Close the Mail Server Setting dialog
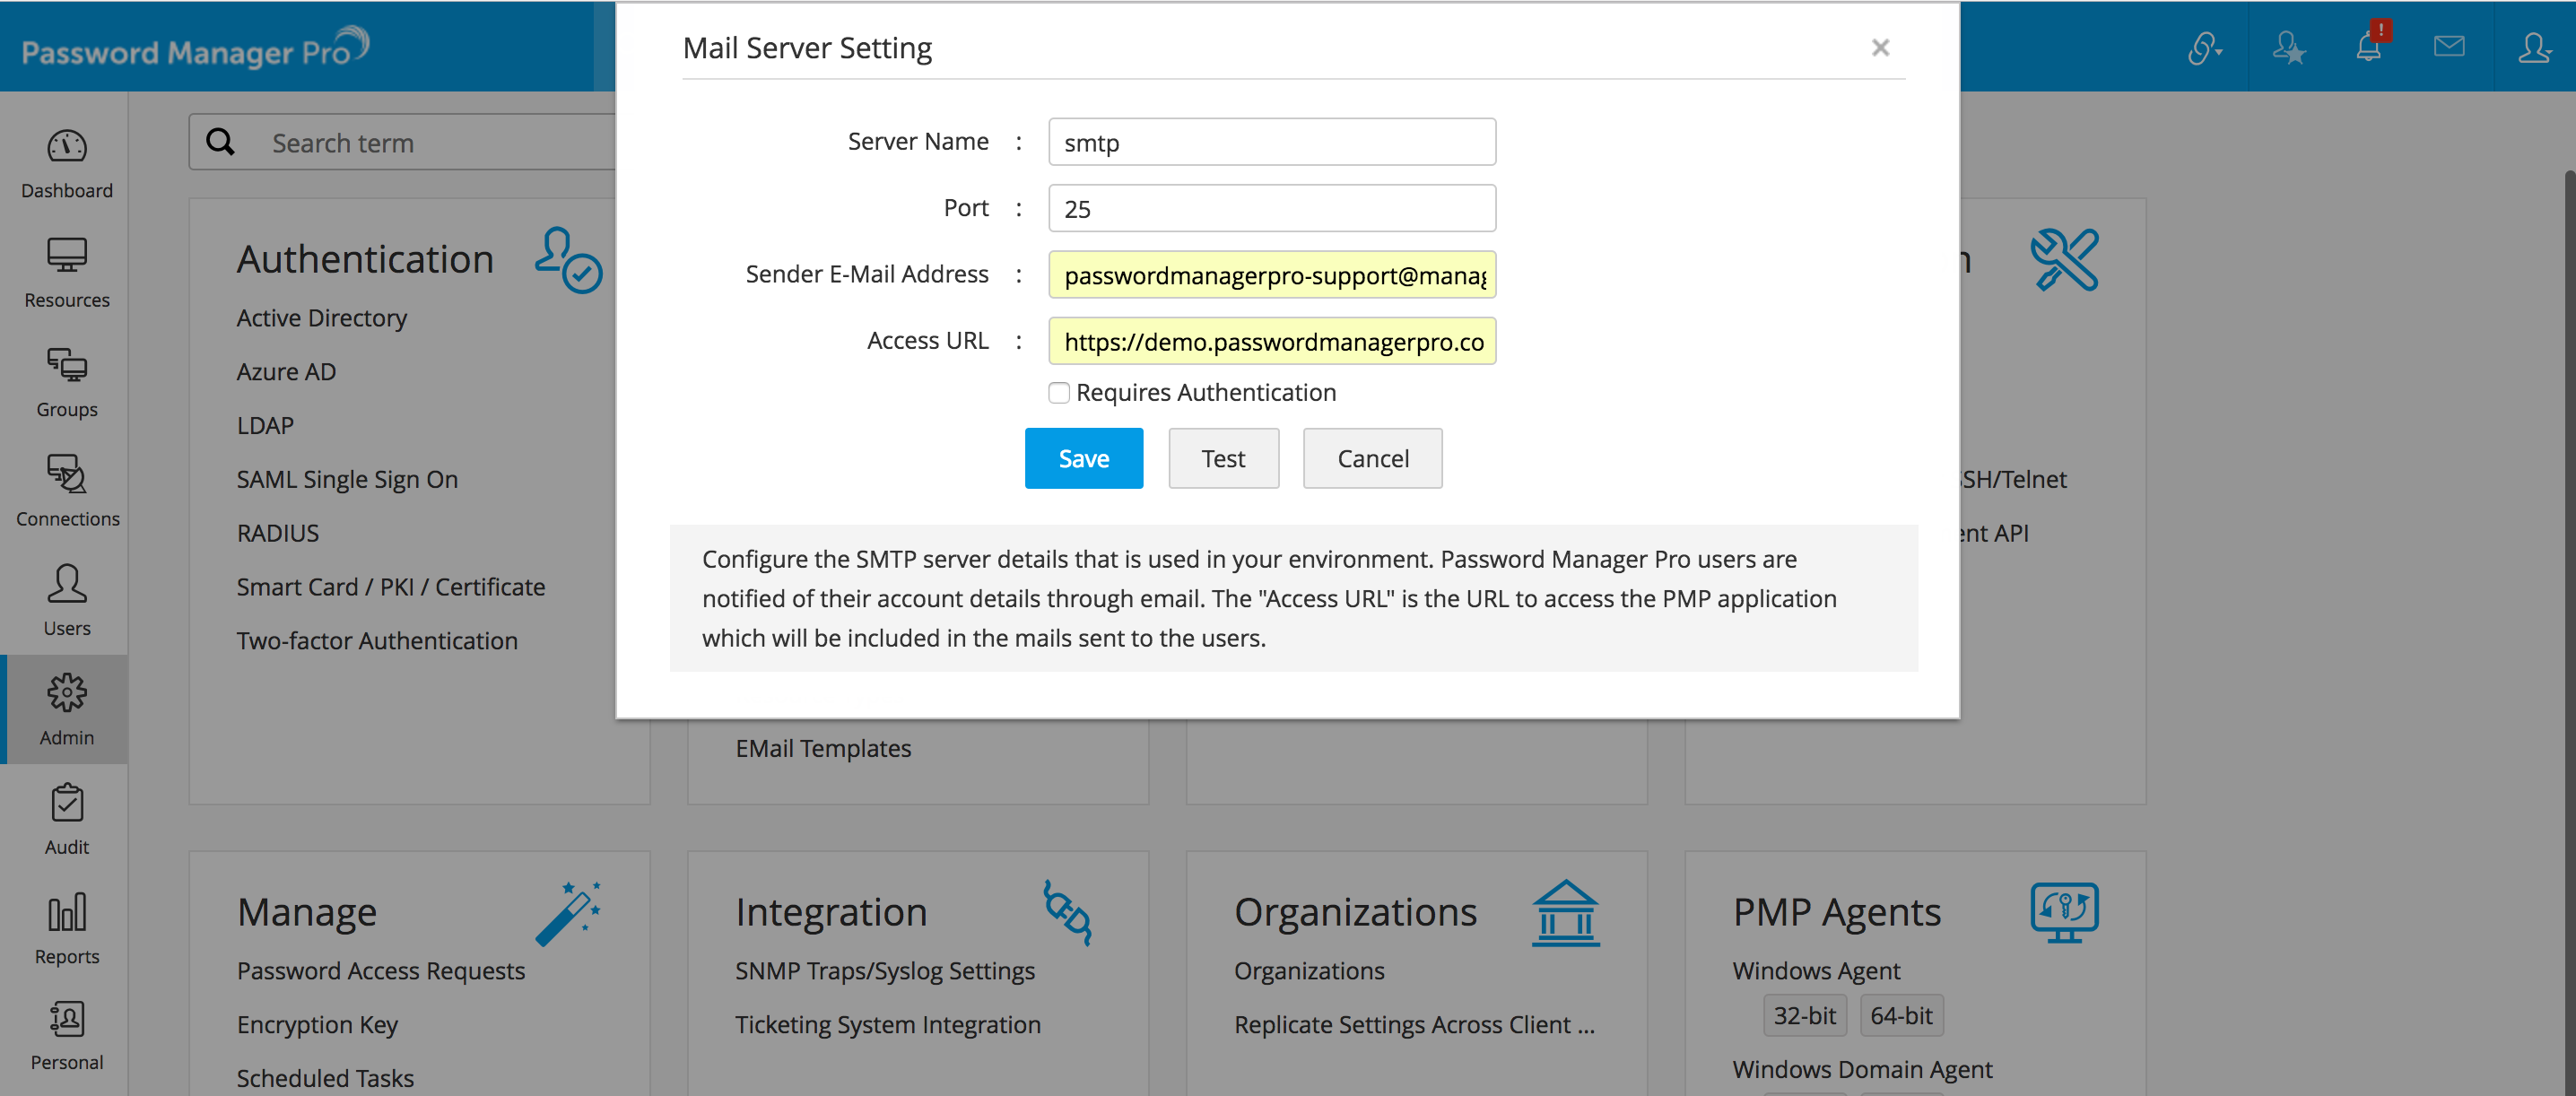Screen dimensions: 2576x1096 tap(1879, 47)
